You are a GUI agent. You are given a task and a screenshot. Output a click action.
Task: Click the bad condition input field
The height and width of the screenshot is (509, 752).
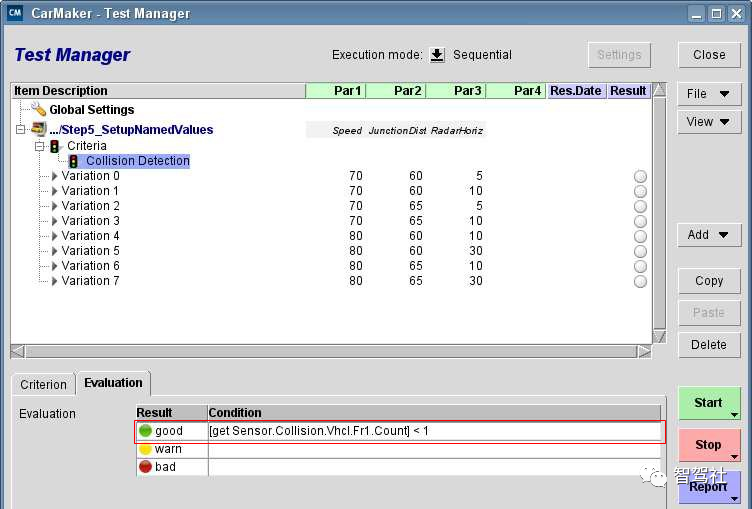tap(434, 467)
